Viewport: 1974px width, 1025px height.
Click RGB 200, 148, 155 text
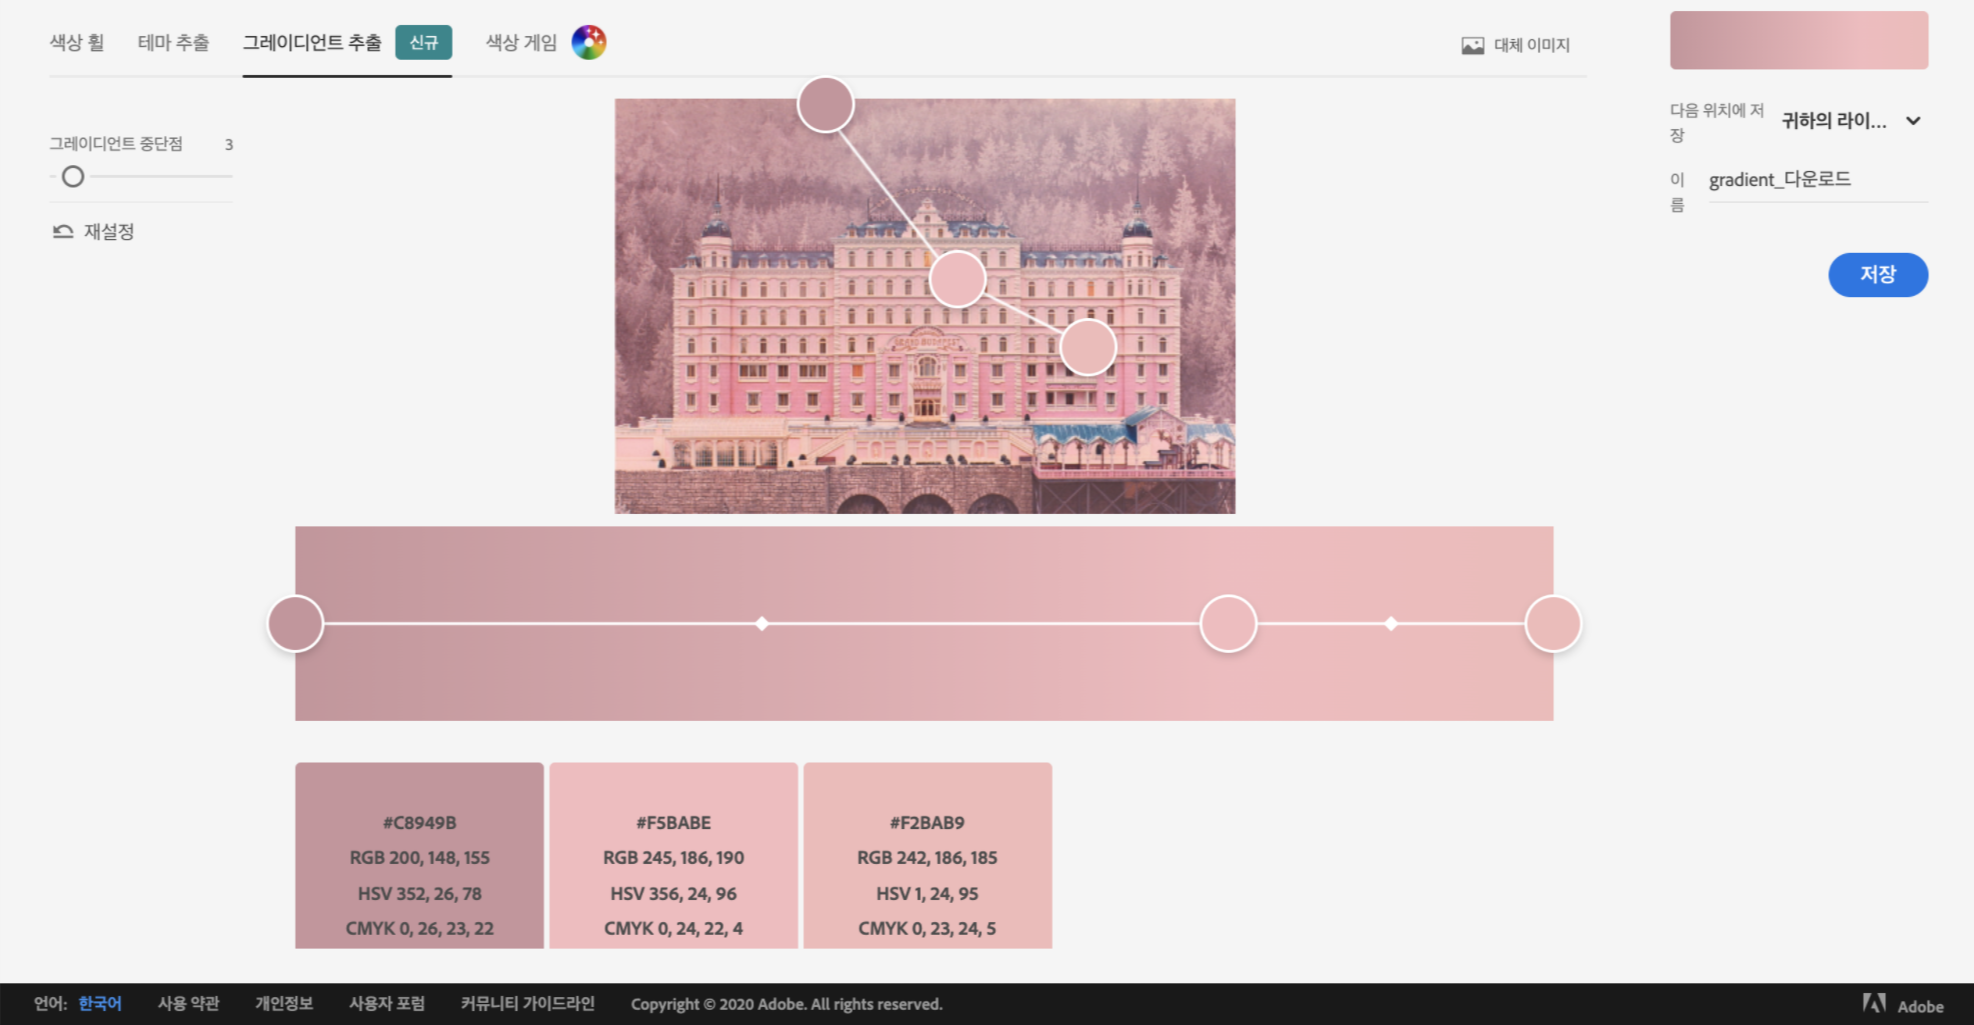click(x=419, y=858)
